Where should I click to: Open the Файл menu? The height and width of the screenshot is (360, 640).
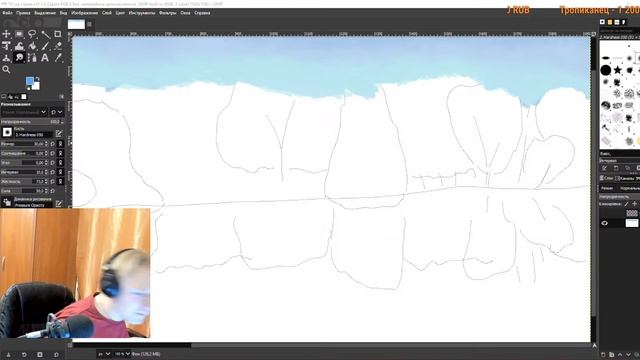click(7, 13)
